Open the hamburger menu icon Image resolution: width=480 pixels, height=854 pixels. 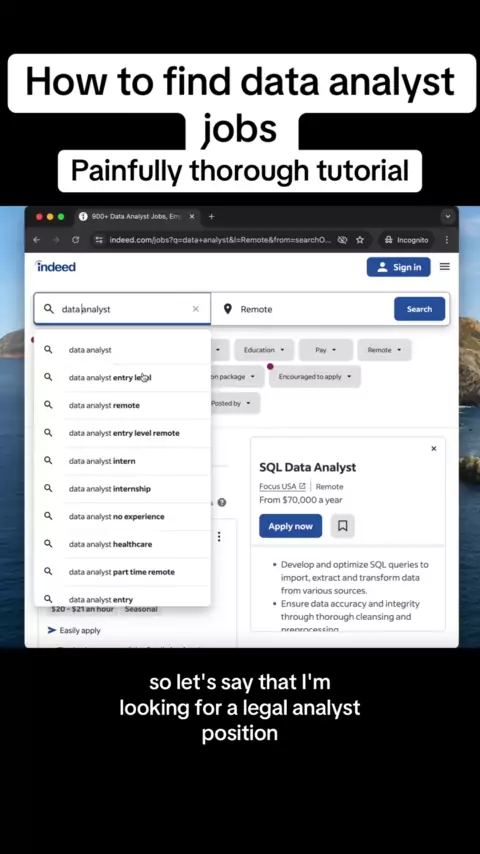[445, 266]
